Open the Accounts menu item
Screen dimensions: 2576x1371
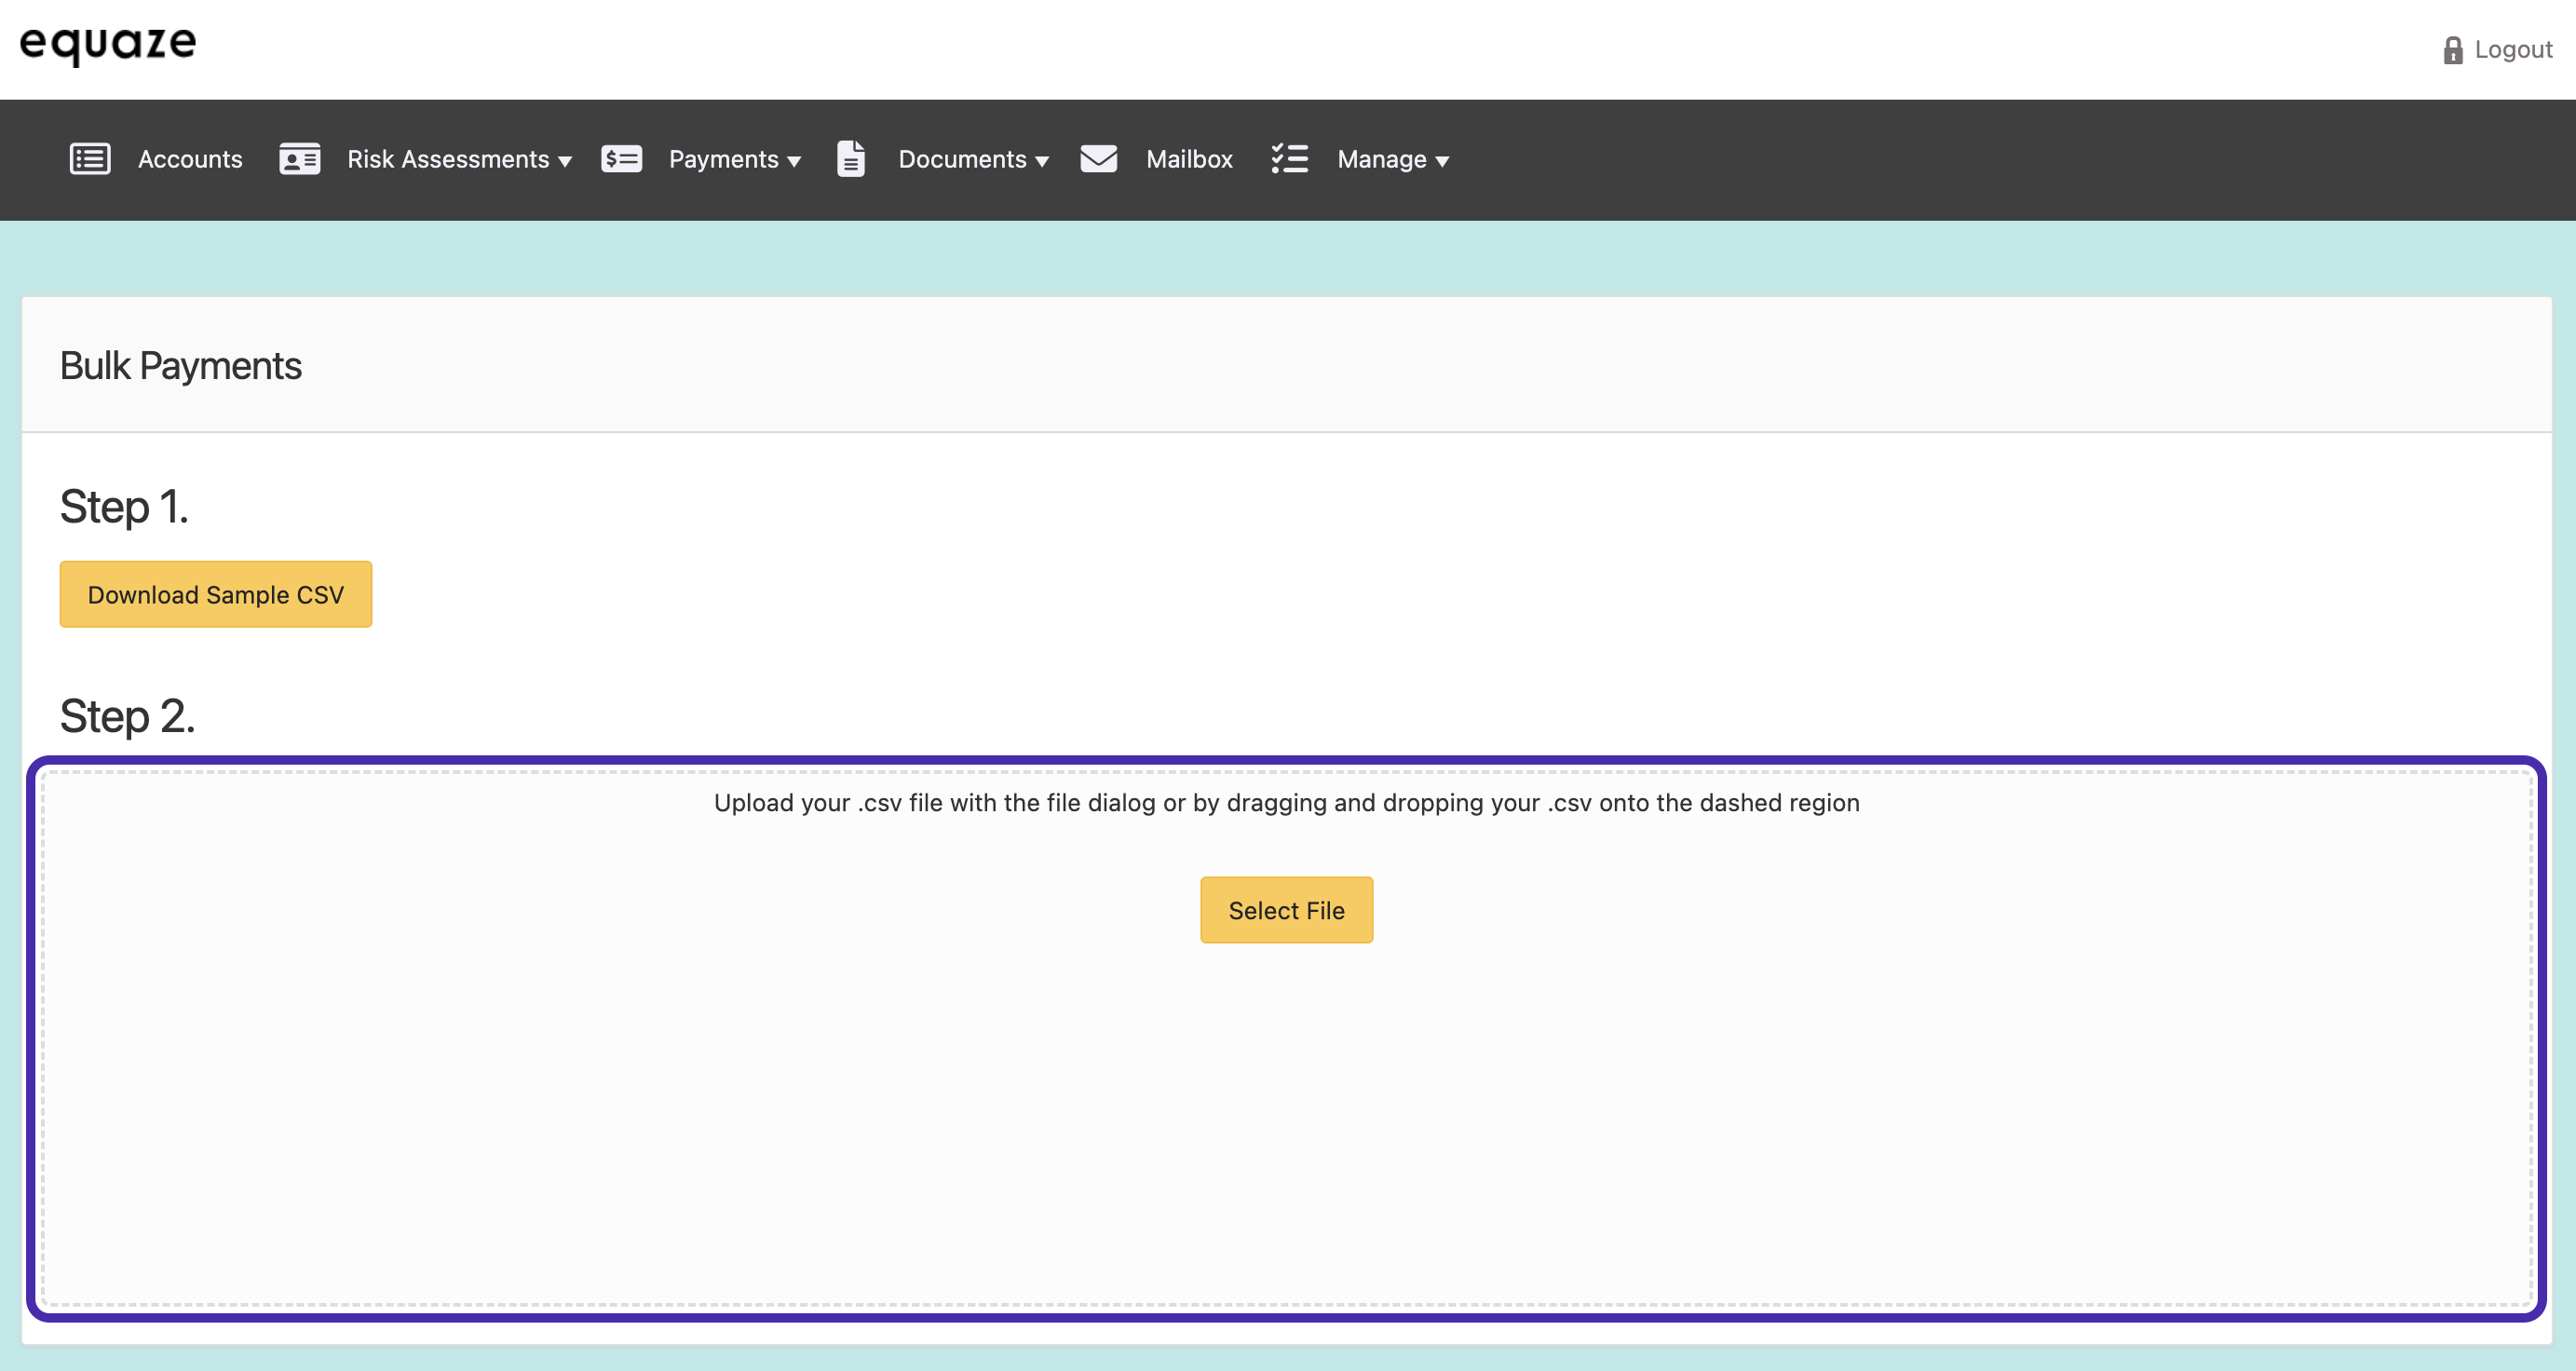coord(190,159)
